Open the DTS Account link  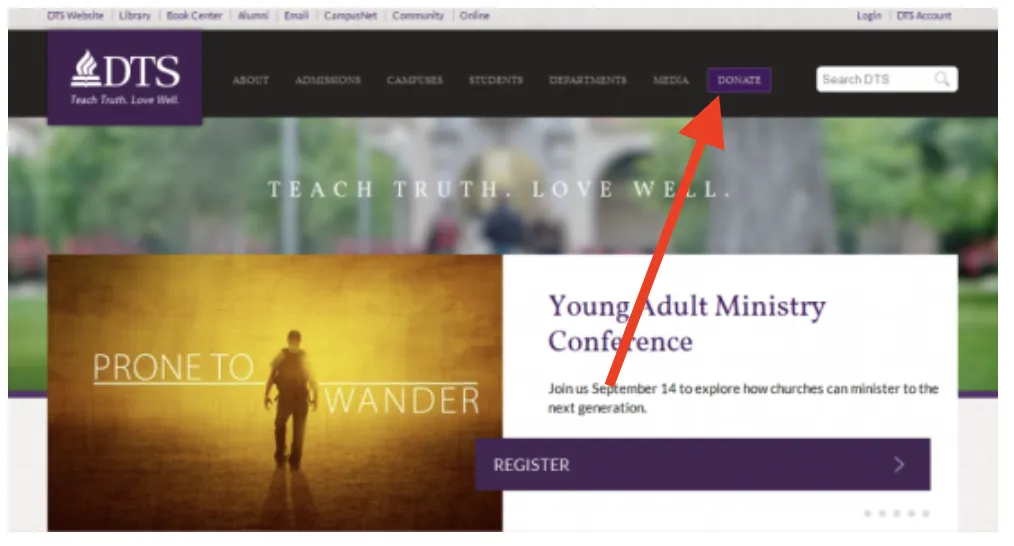coord(923,16)
